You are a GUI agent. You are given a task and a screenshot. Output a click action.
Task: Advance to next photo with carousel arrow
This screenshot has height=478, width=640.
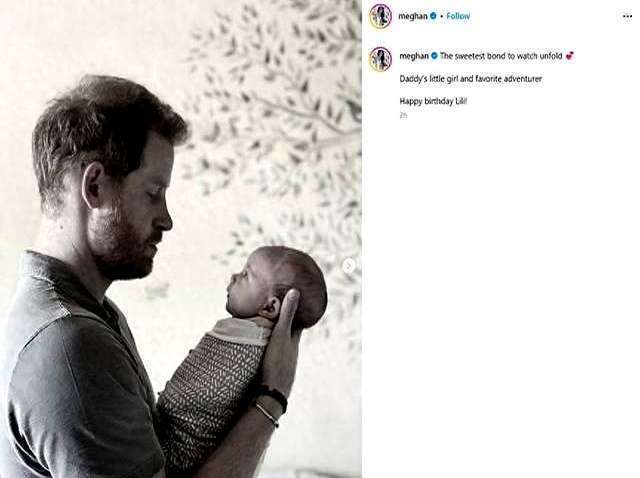point(349,267)
